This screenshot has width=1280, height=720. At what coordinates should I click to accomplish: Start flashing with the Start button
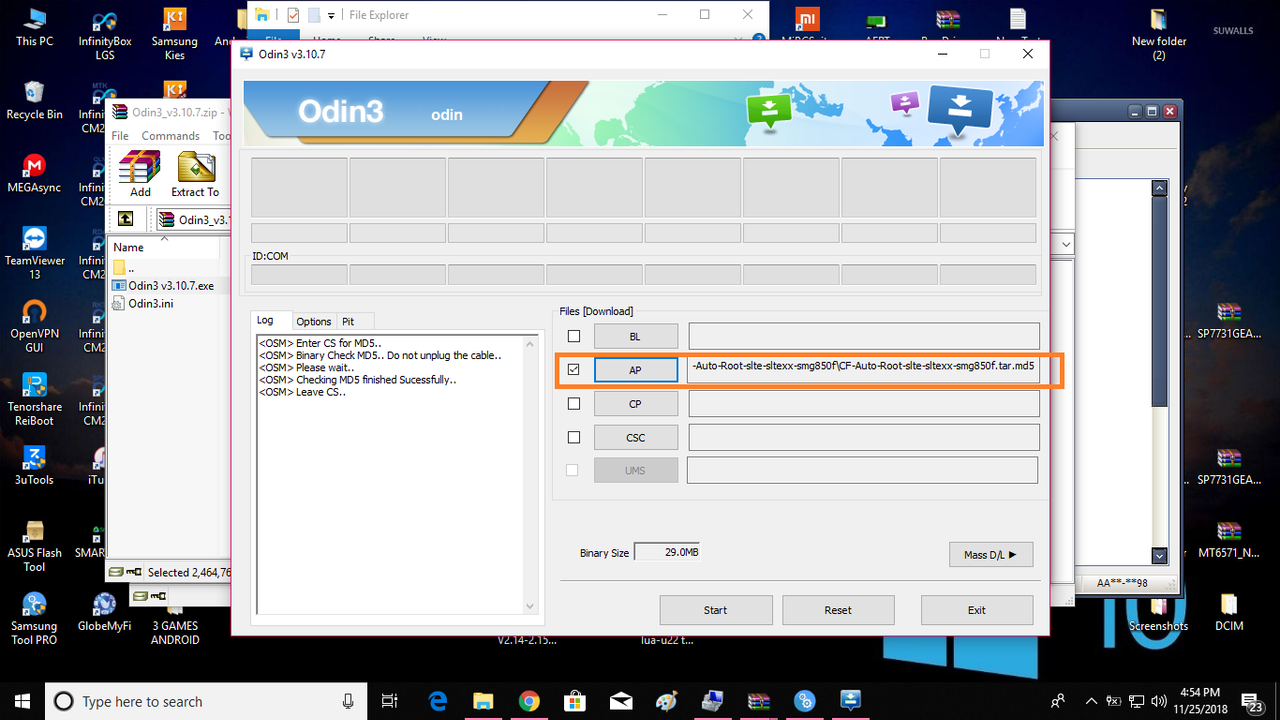tap(716, 610)
